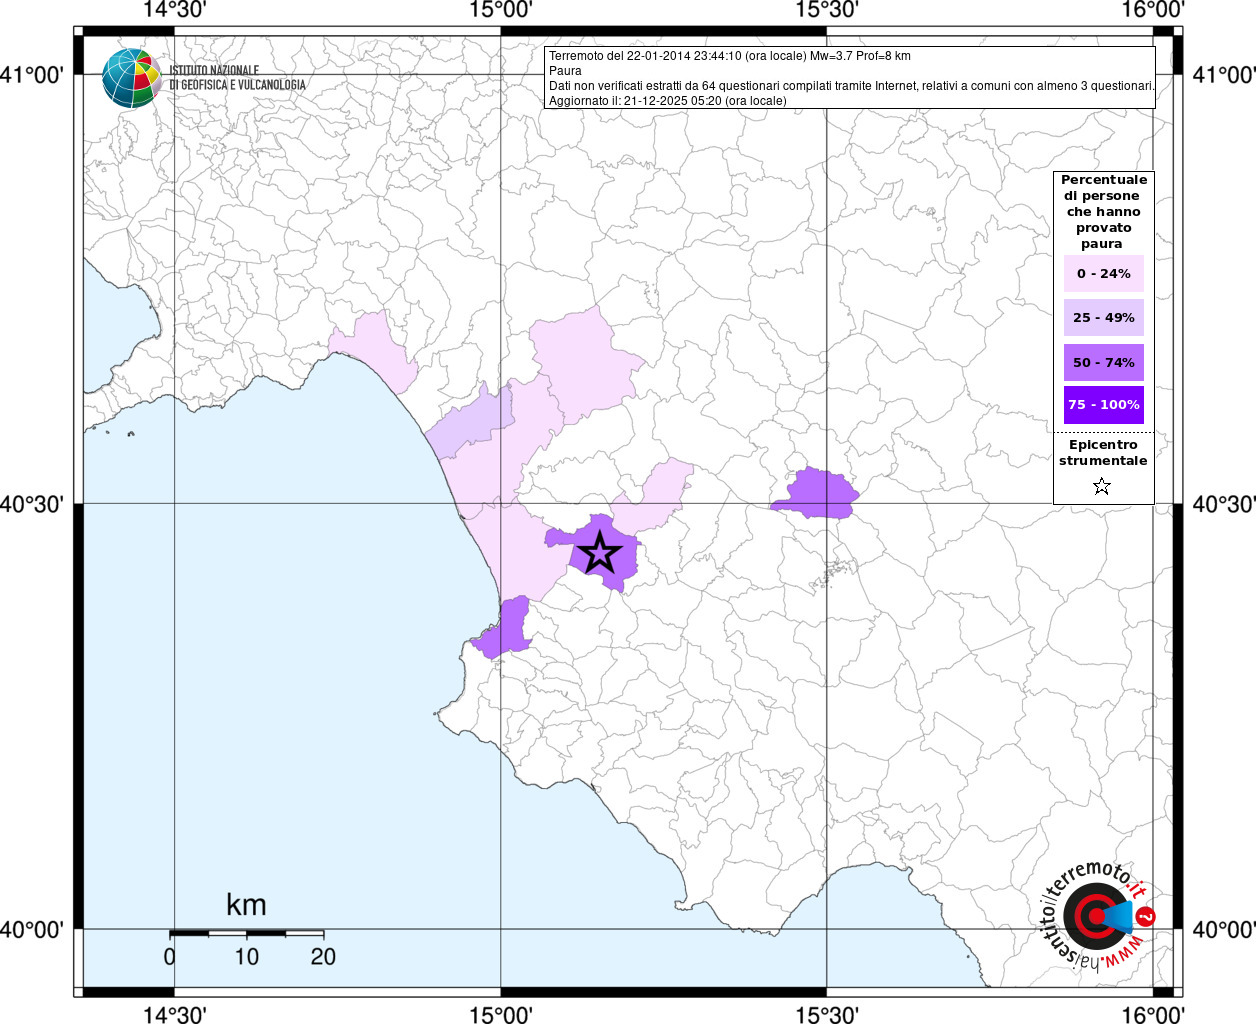Click the top 15°00' longitude label
This screenshot has height=1024, width=1256.
click(500, 11)
